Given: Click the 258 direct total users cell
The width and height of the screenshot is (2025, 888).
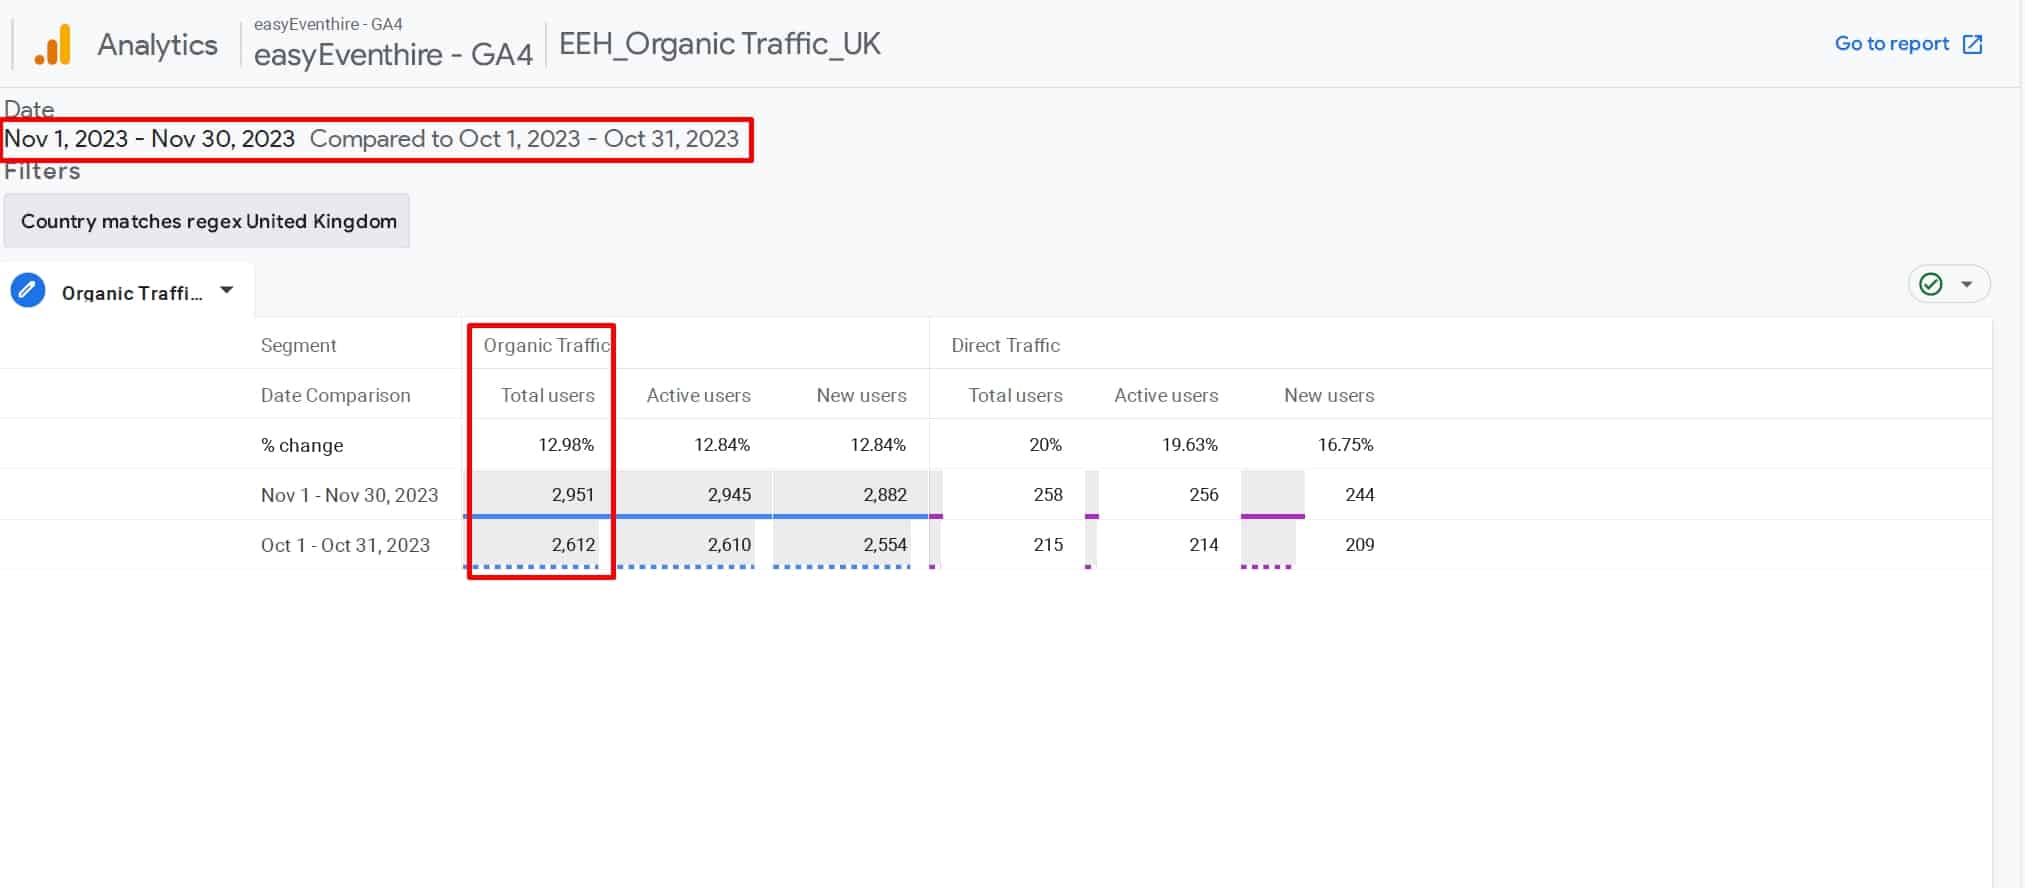Looking at the screenshot, I should [x=1048, y=494].
